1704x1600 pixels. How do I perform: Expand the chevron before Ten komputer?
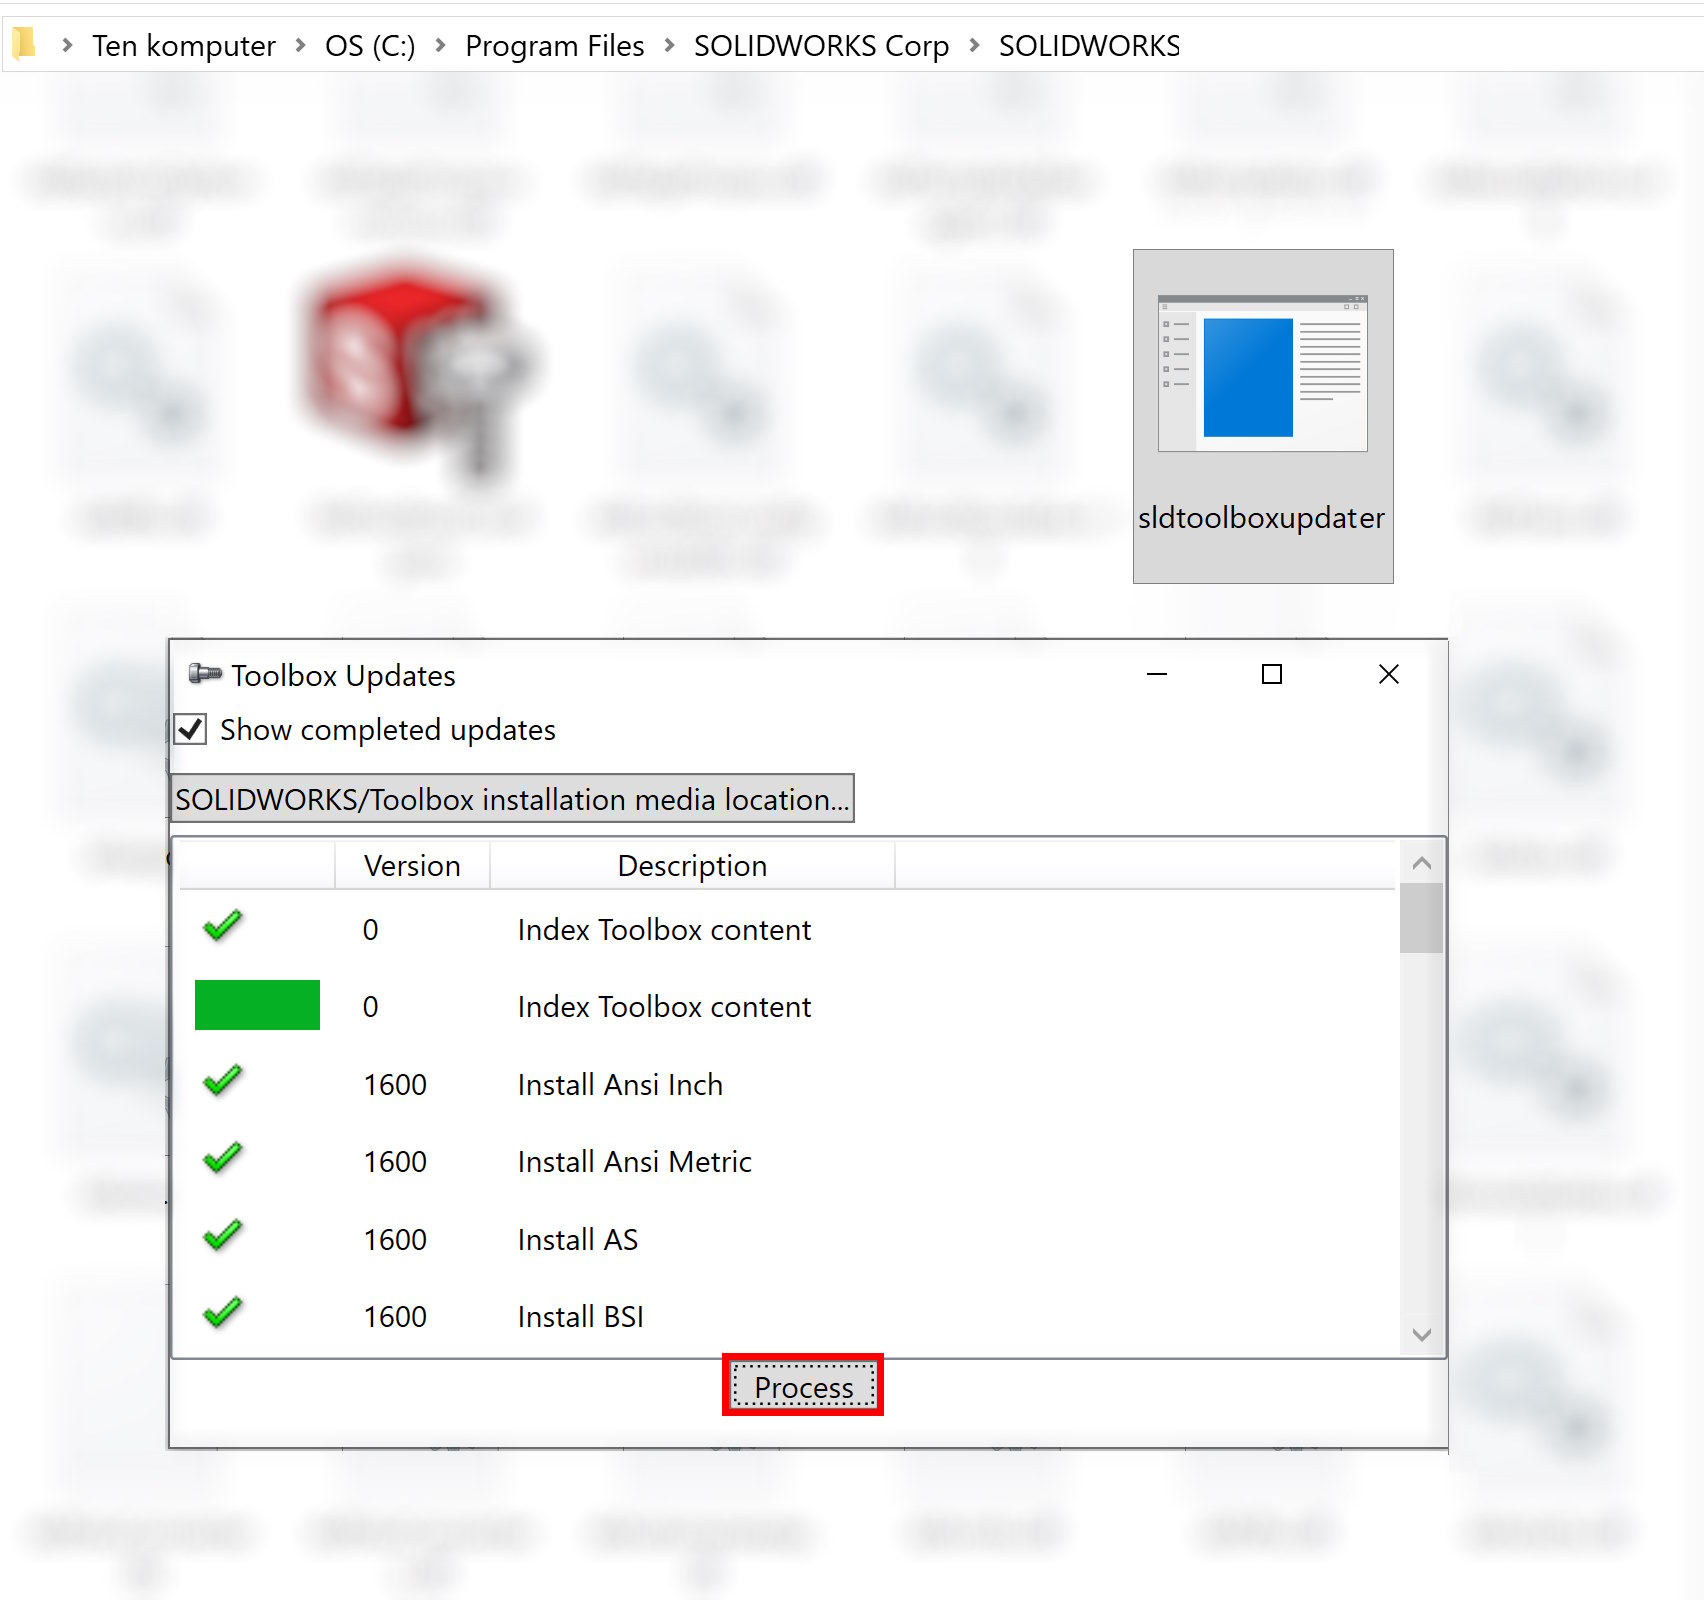pos(67,45)
